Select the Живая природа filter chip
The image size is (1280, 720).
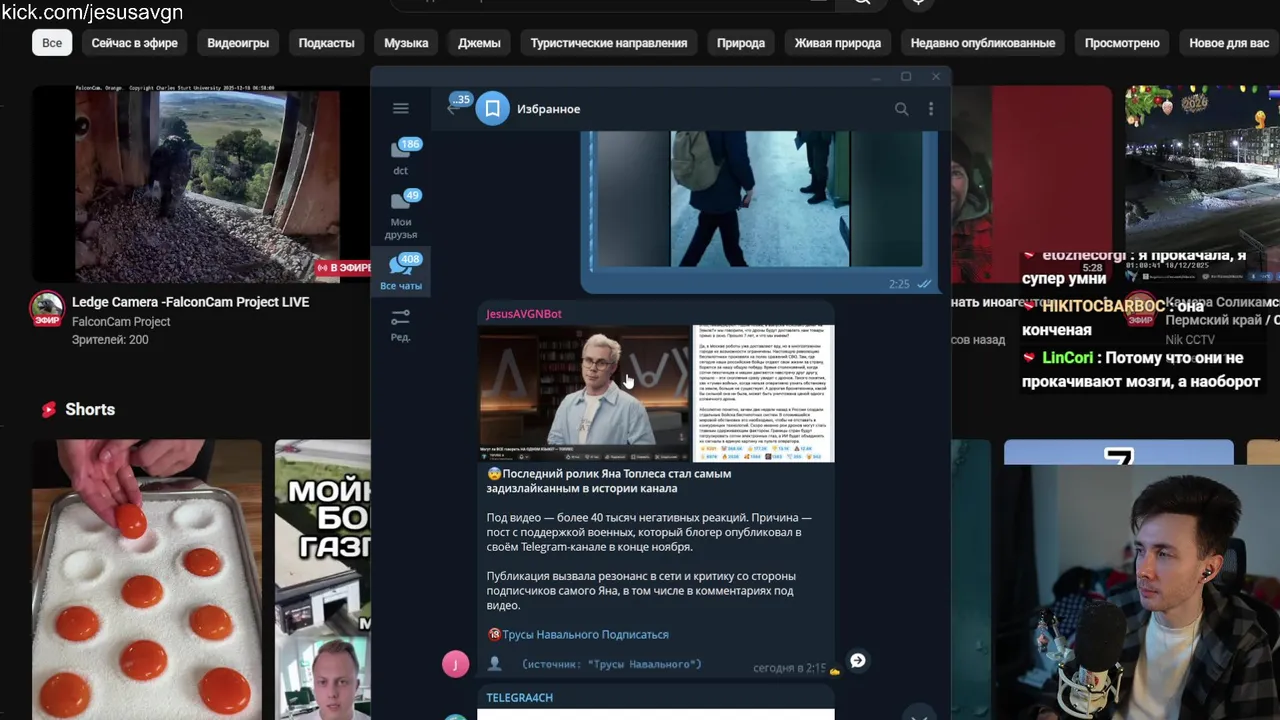coord(838,43)
